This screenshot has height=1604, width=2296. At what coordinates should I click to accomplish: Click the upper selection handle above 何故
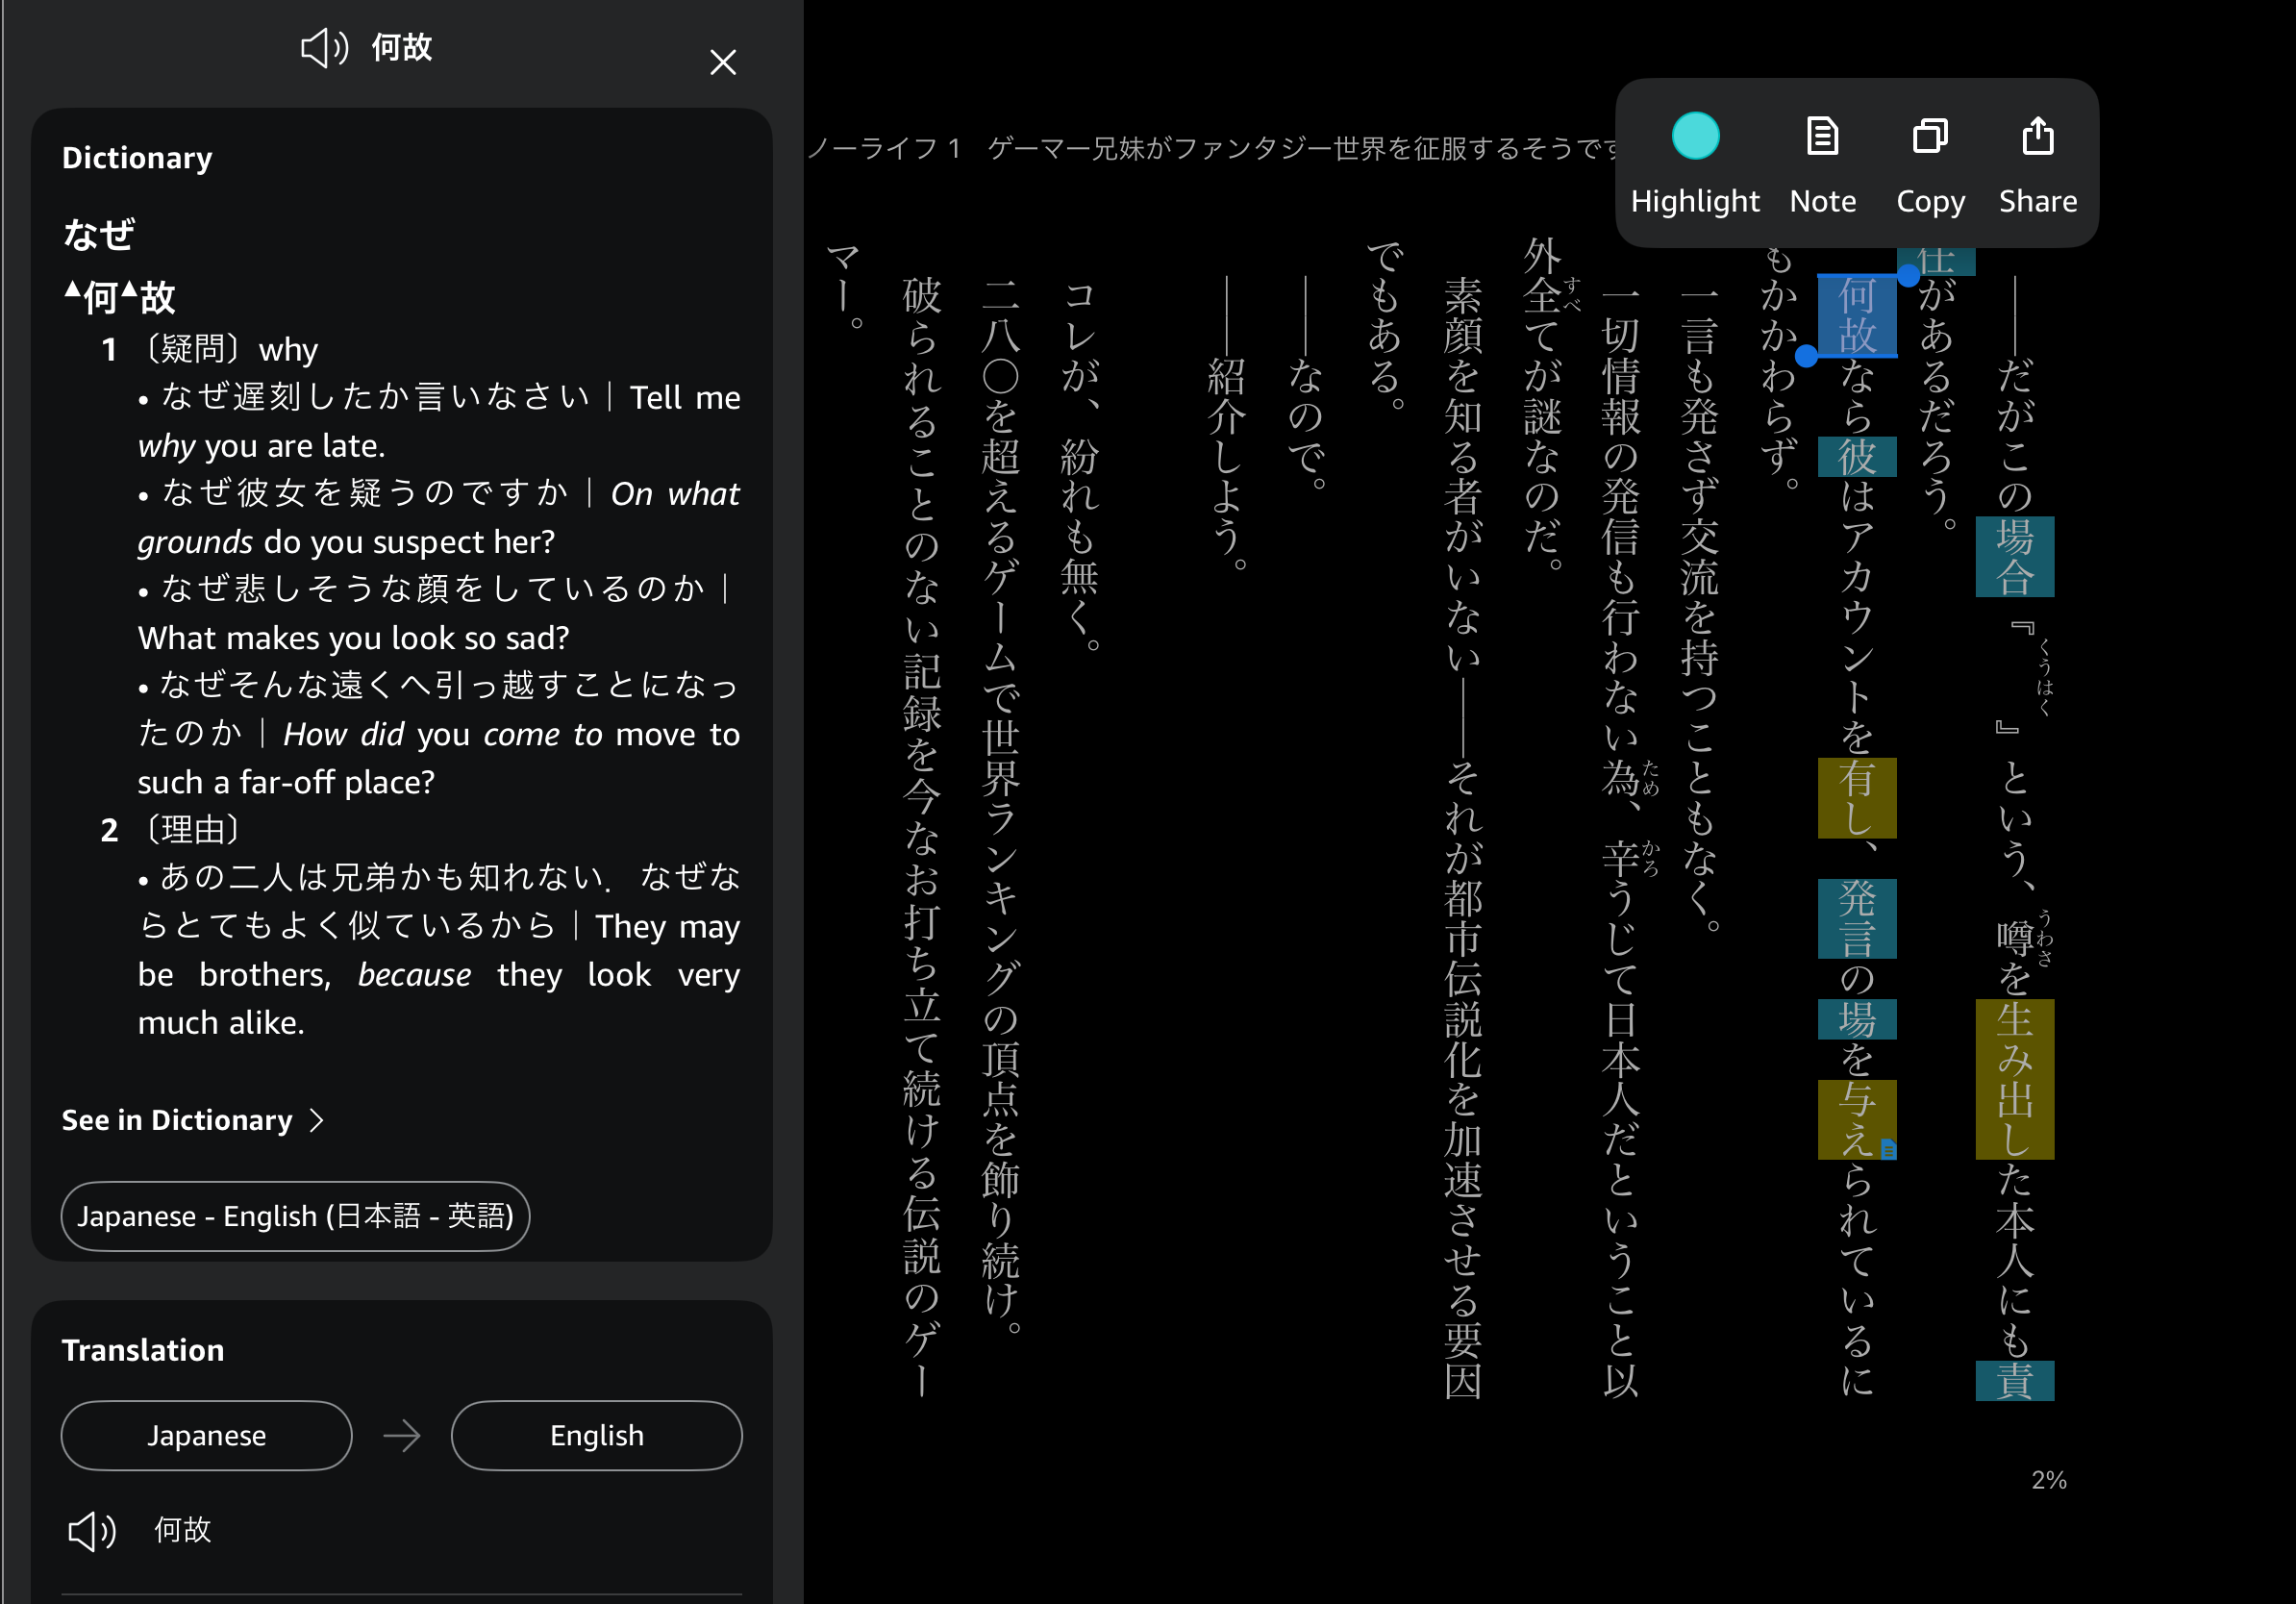[1908, 276]
